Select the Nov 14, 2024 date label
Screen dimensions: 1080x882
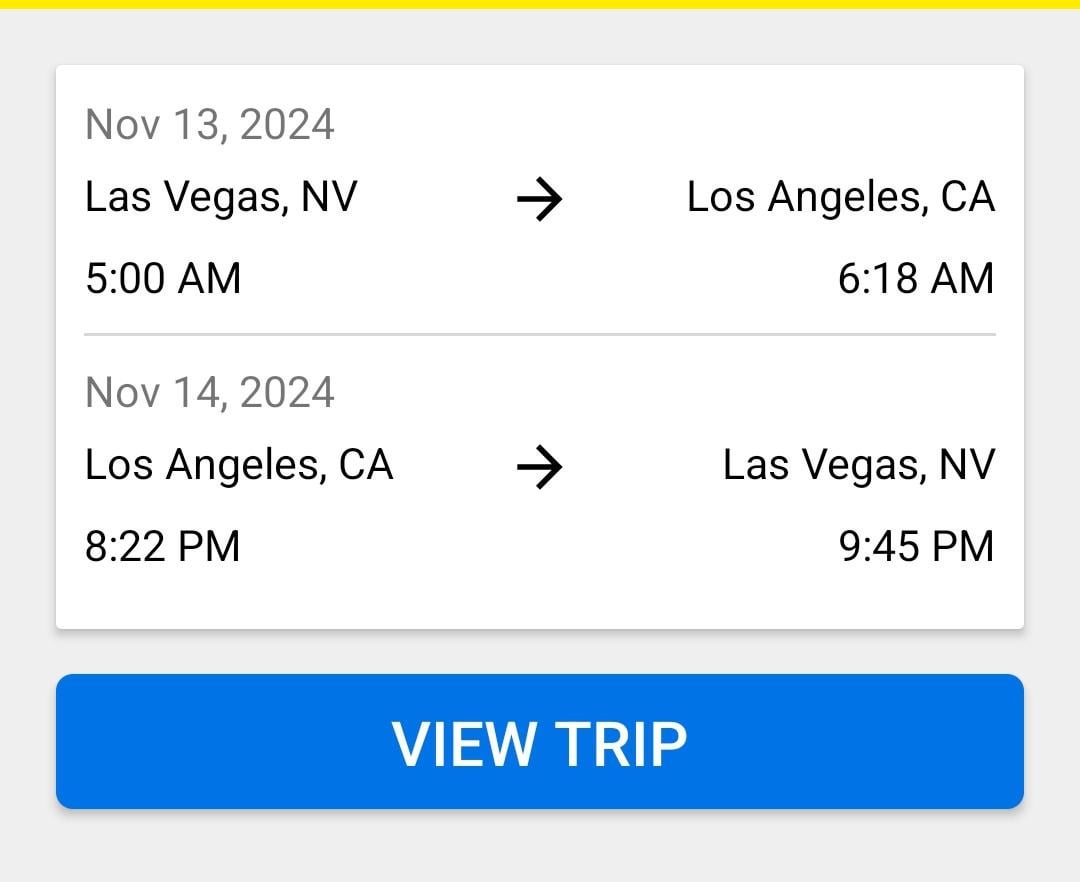pos(210,392)
